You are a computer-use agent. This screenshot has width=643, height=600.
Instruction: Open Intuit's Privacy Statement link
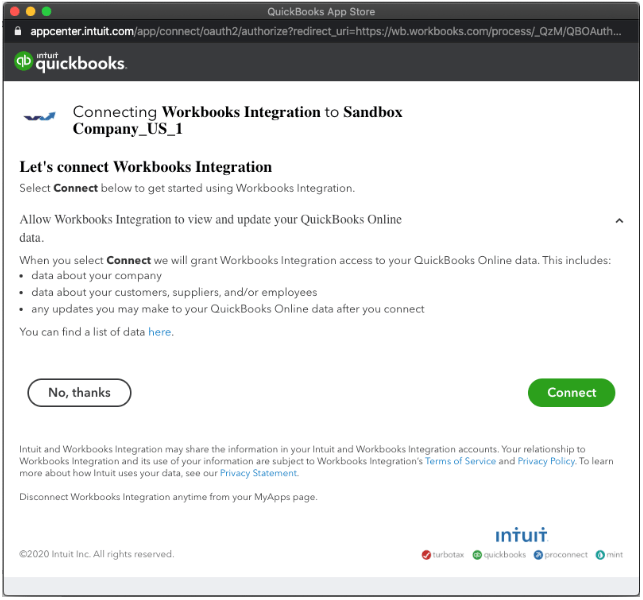(258, 473)
